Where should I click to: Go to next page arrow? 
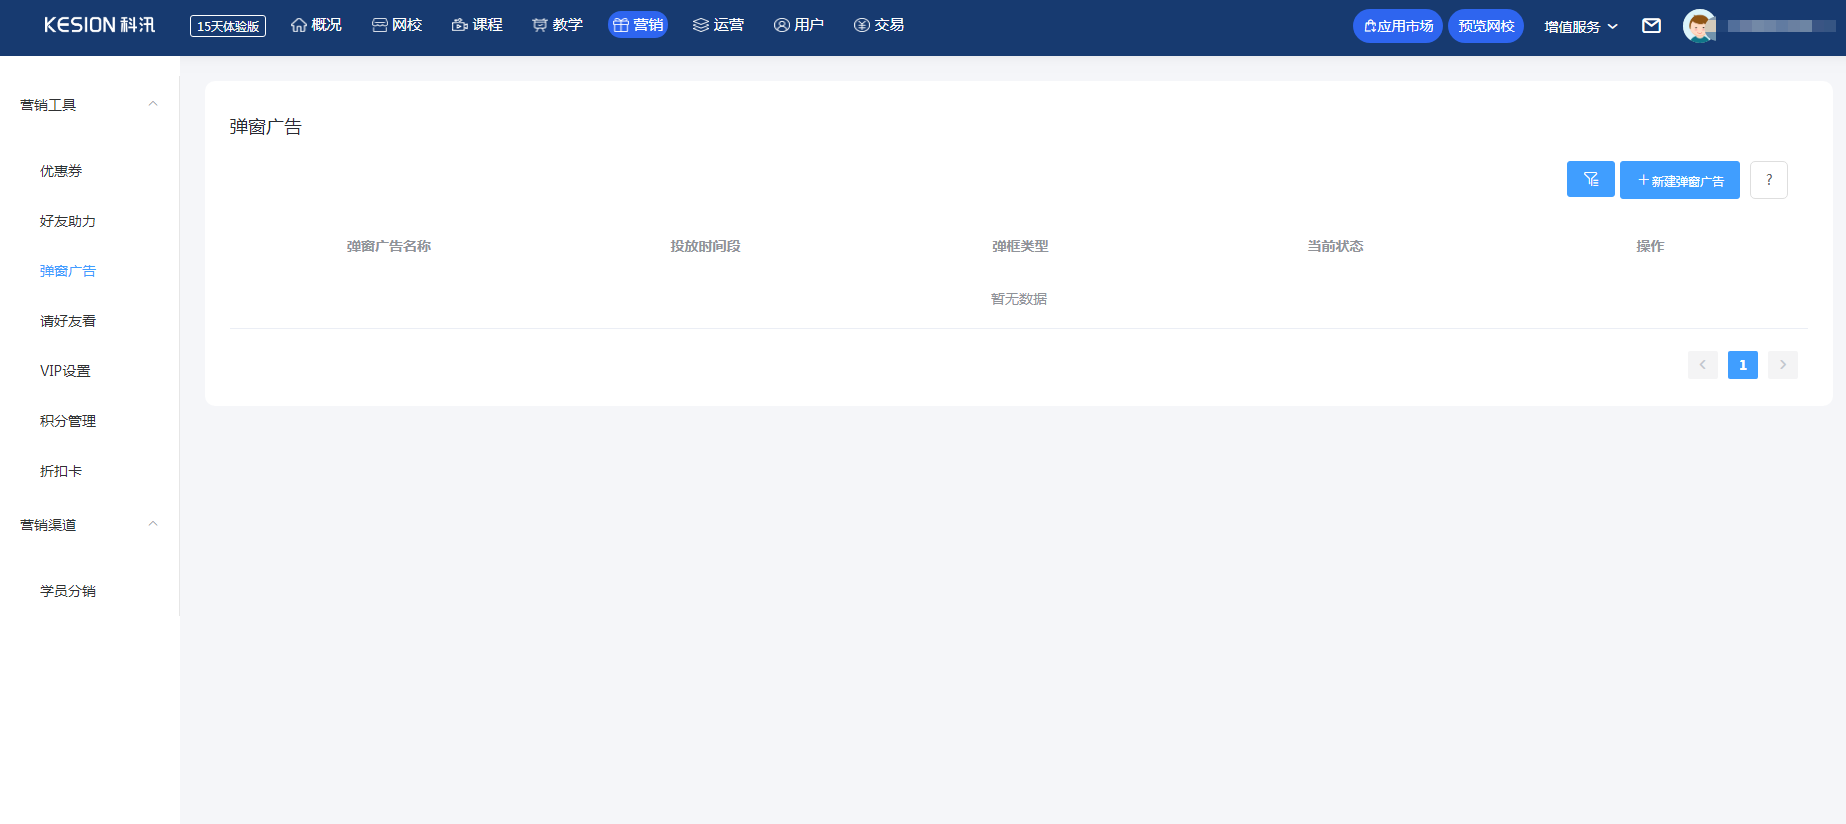1783,365
